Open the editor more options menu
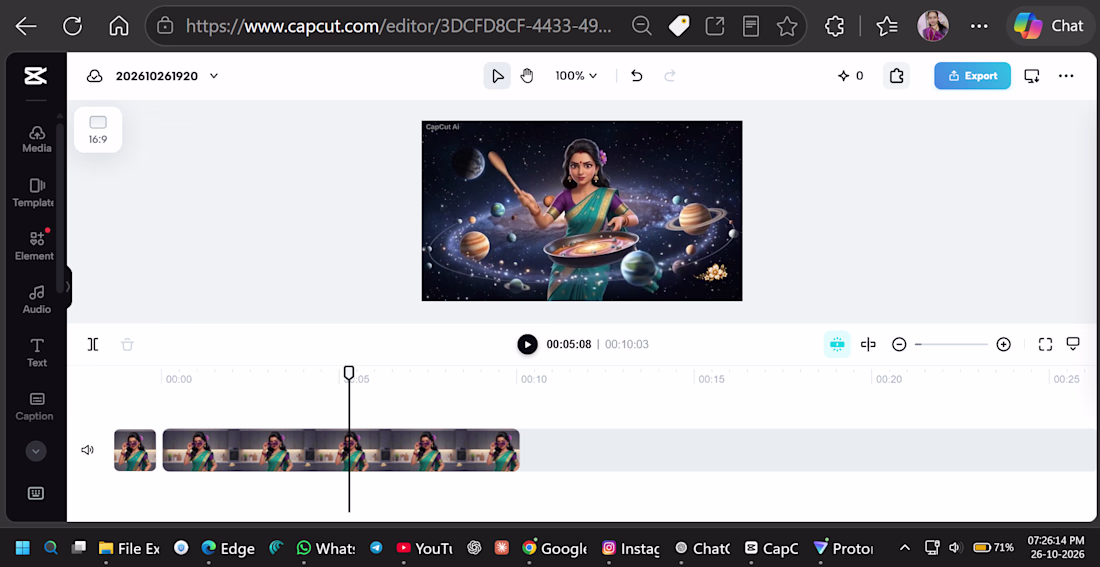Image resolution: width=1100 pixels, height=567 pixels. (x=1066, y=76)
